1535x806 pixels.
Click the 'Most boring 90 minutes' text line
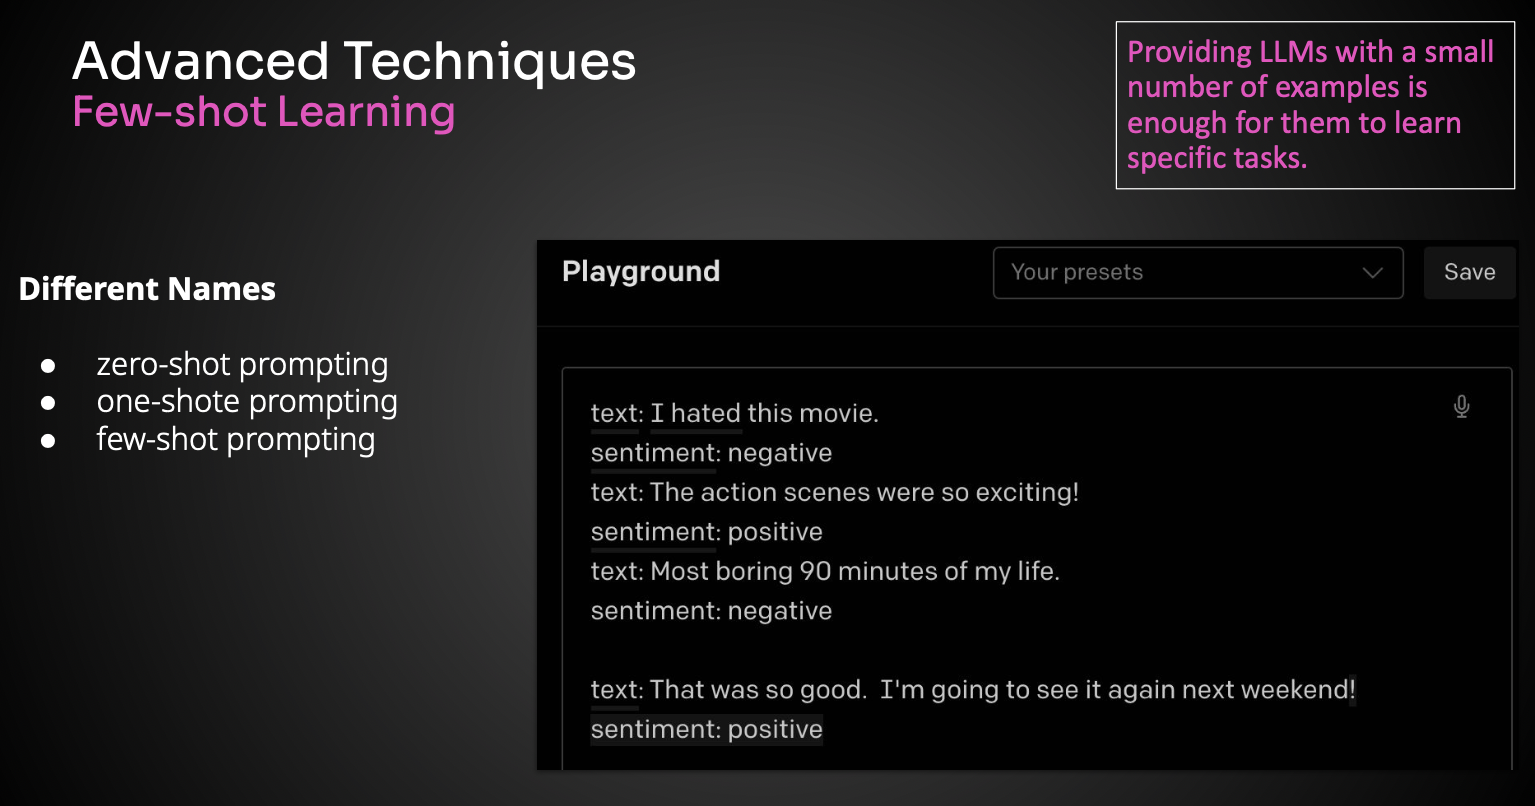tap(825, 571)
